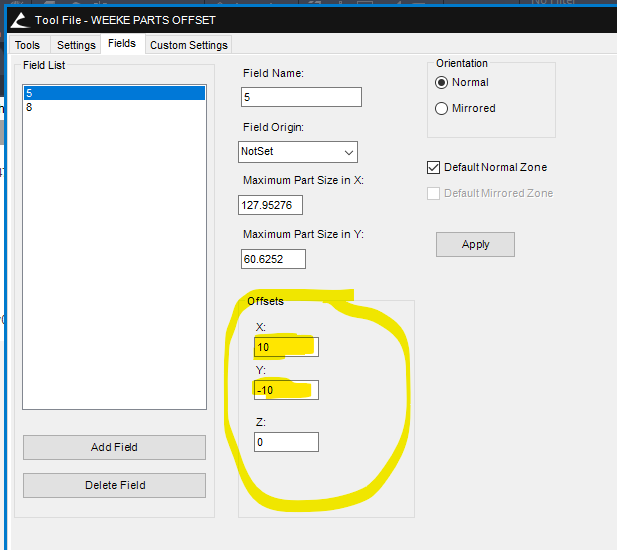Image resolution: width=617 pixels, height=550 pixels.
Task: Click the Maximum Part Size in X field
Action: pos(270,205)
